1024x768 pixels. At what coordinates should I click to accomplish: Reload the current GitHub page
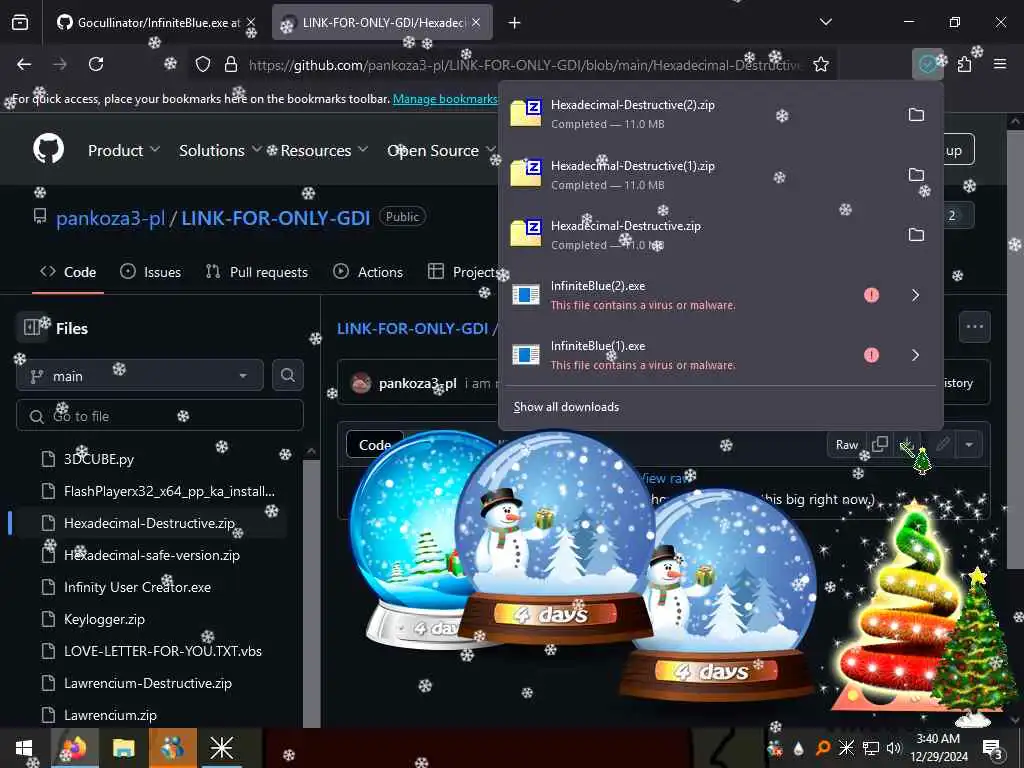click(96, 64)
